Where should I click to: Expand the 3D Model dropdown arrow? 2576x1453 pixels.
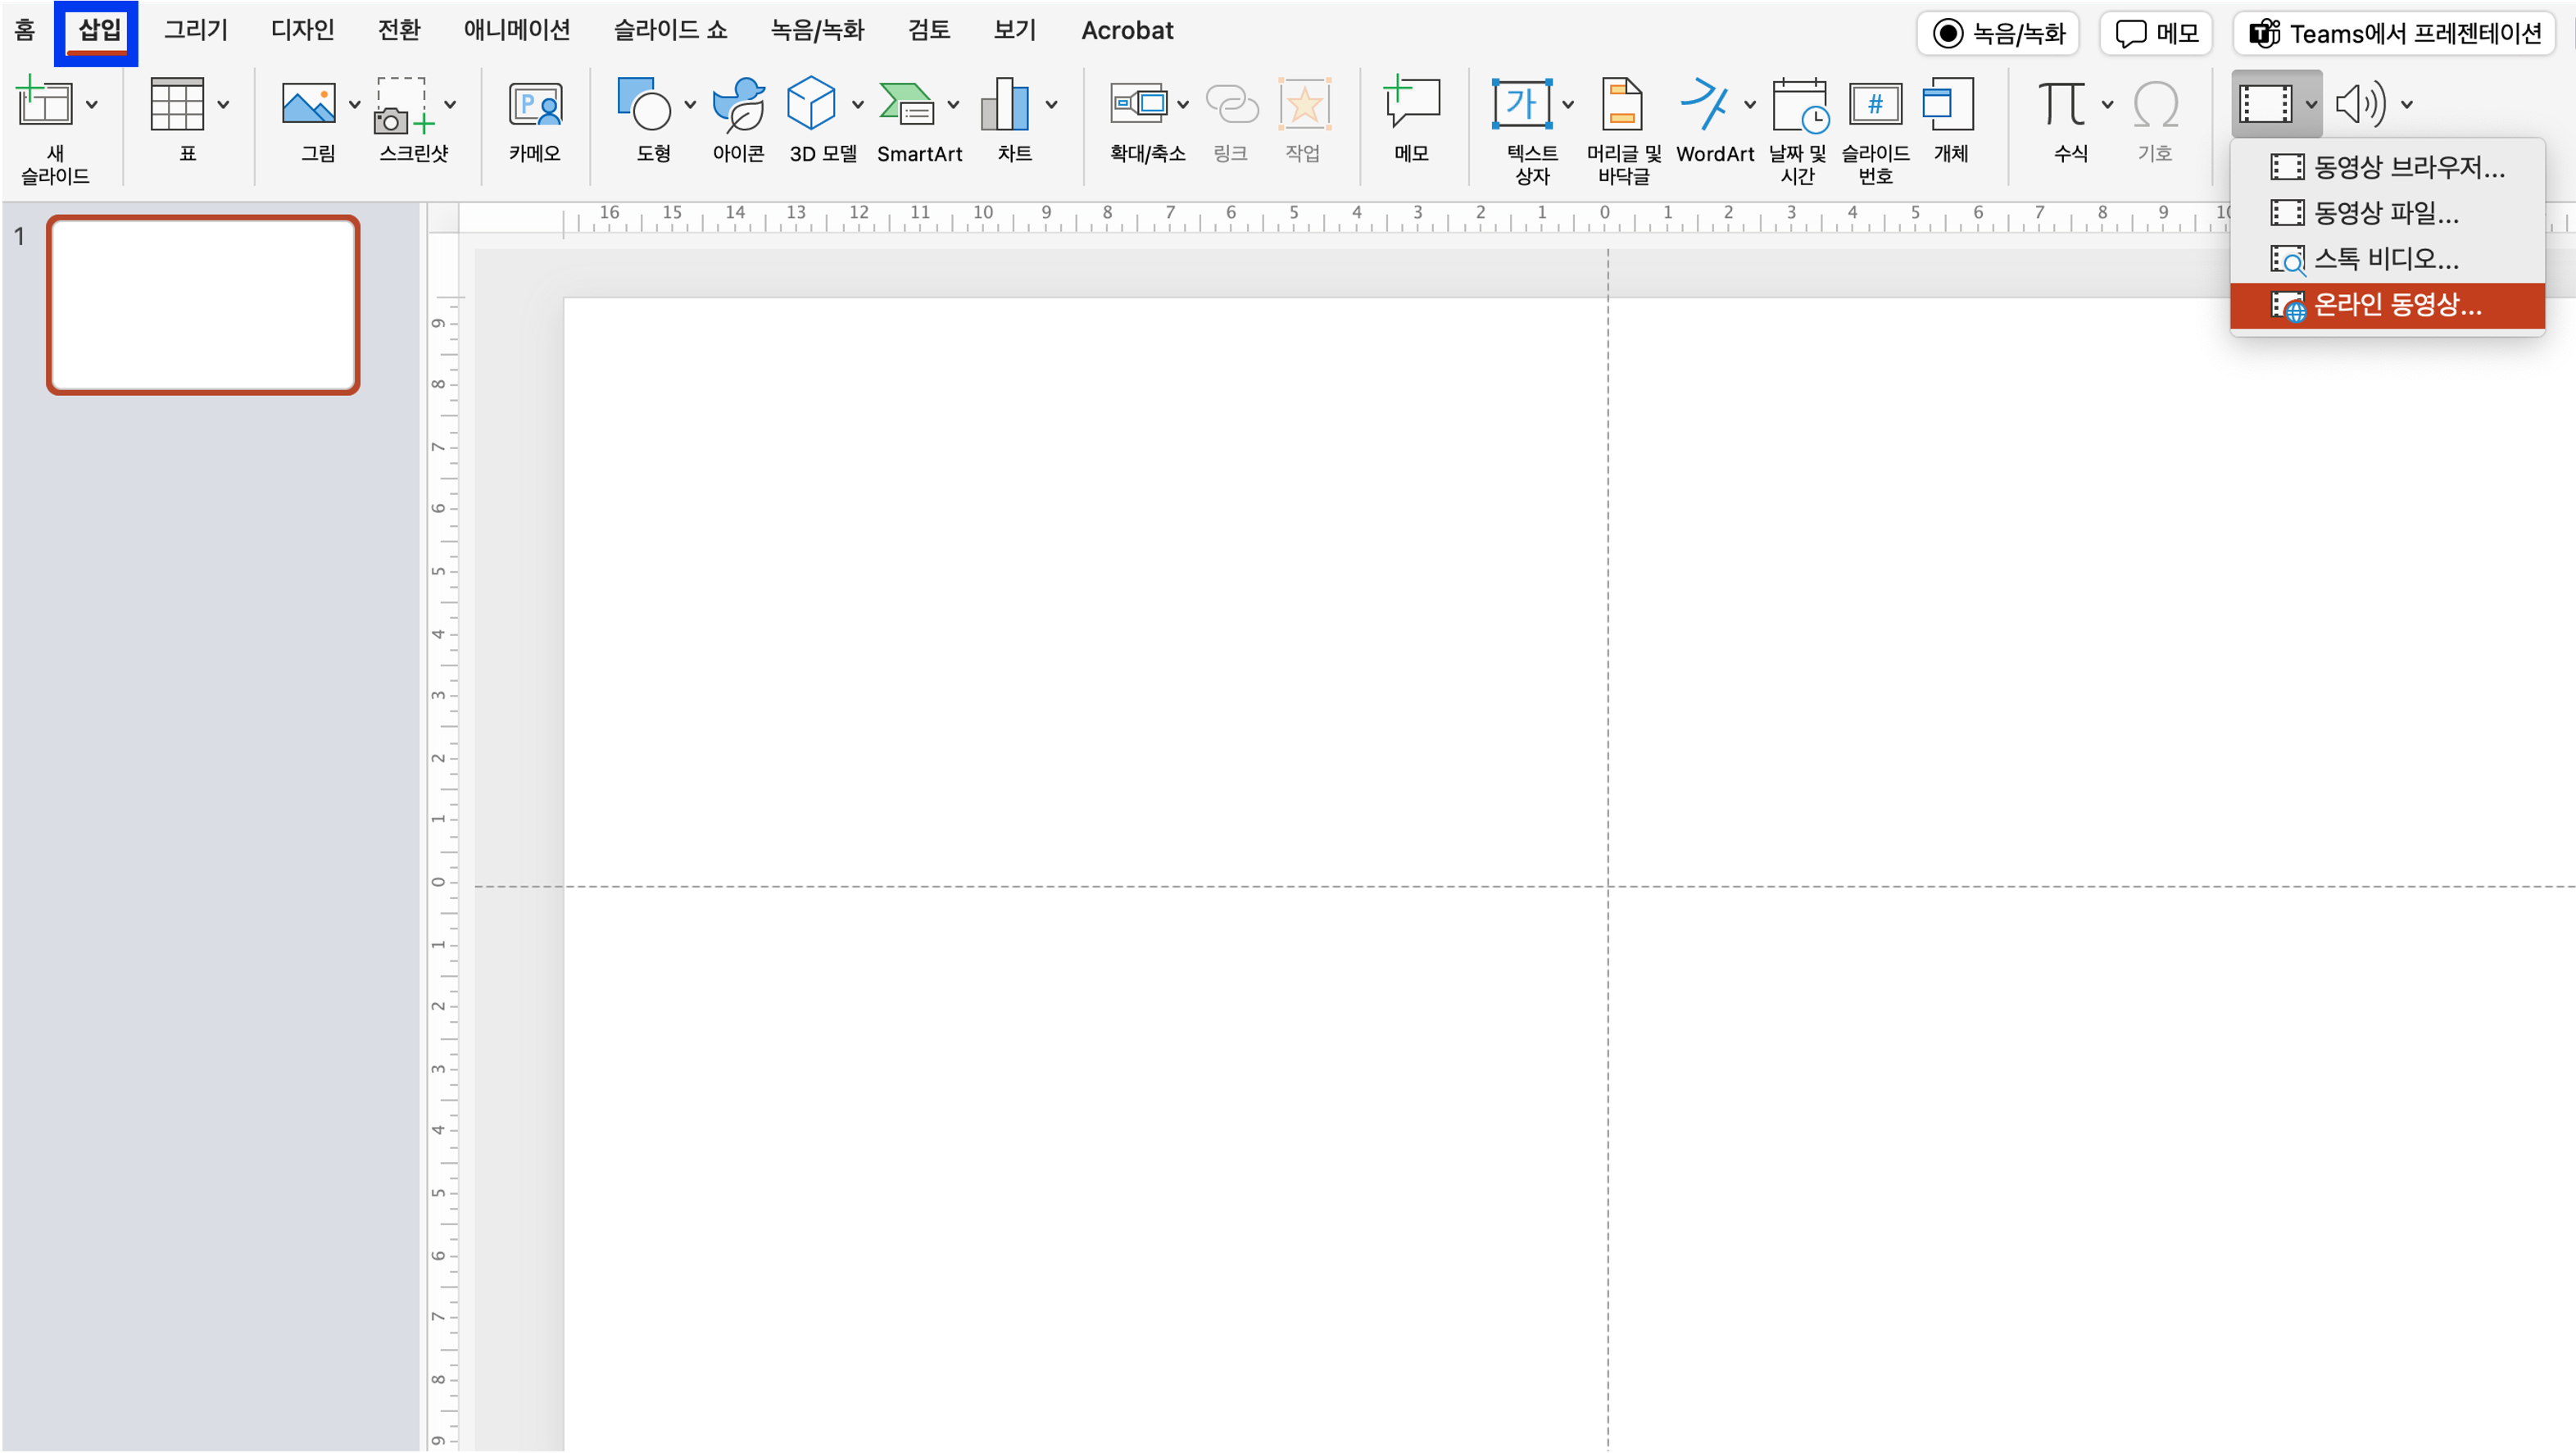click(858, 104)
